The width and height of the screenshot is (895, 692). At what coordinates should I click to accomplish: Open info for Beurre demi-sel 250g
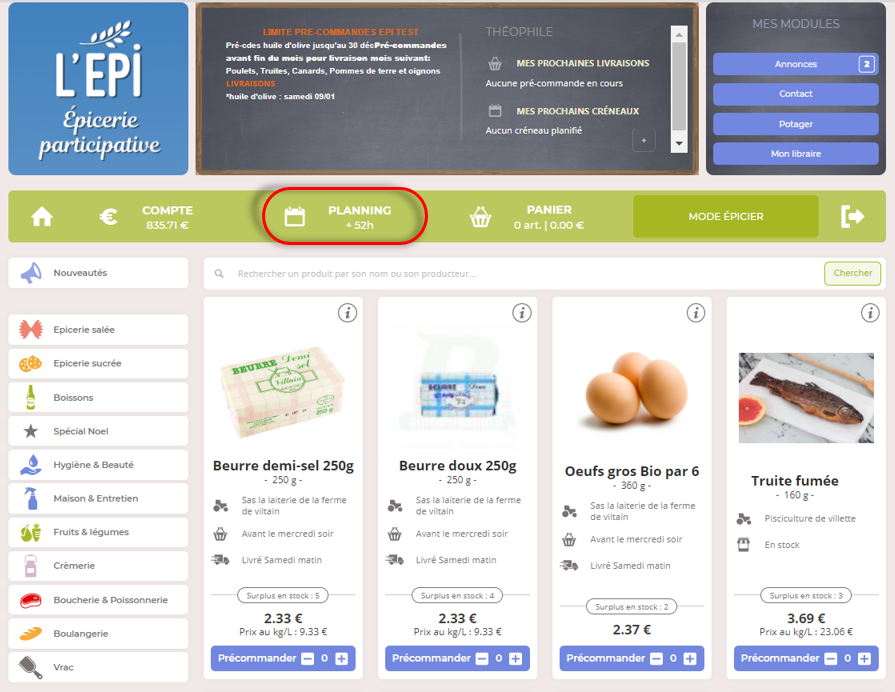(348, 313)
